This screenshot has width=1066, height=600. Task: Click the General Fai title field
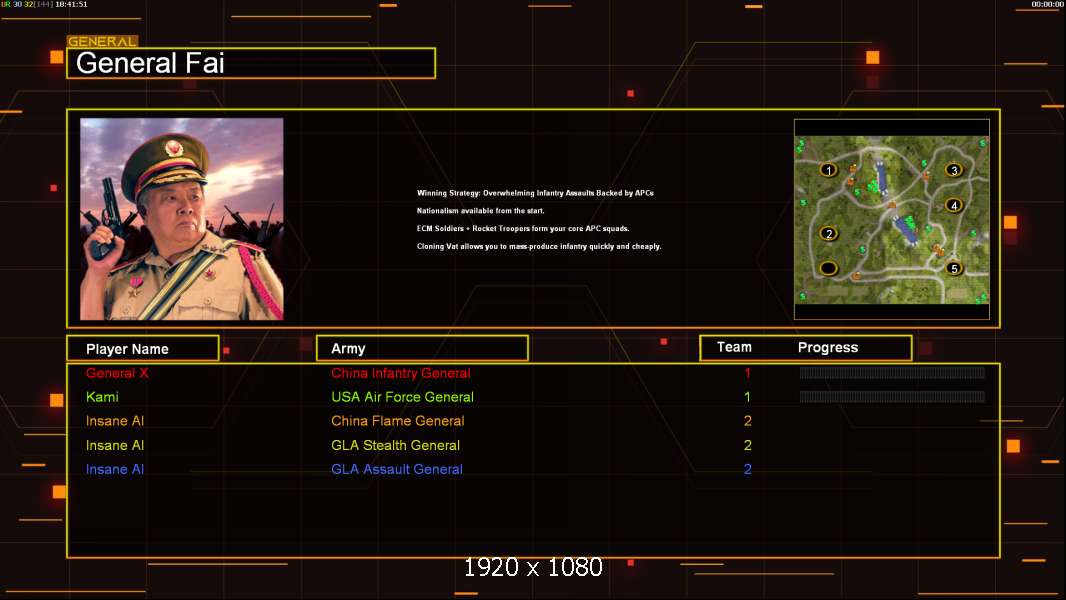point(251,63)
